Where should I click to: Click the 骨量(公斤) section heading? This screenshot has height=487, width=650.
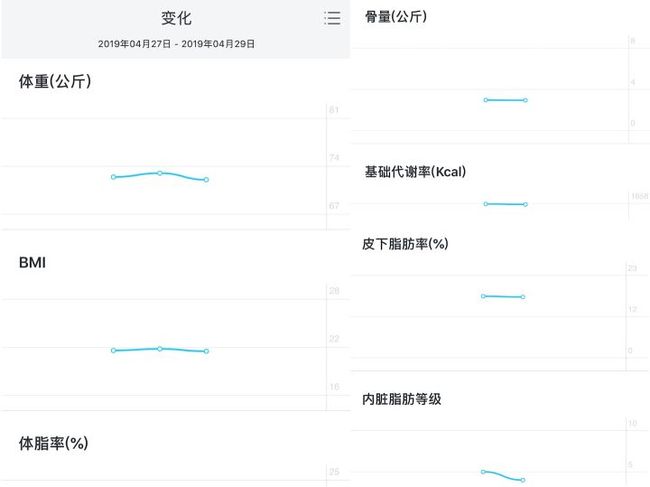[395, 17]
